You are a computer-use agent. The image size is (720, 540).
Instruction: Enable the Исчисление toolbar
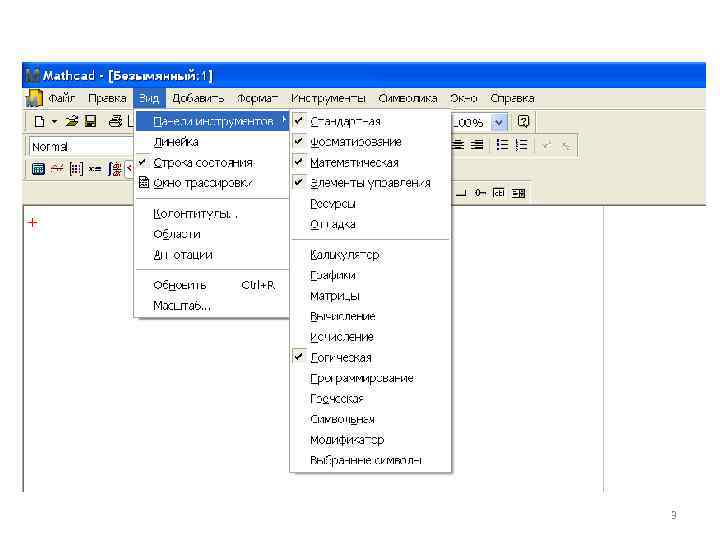coord(370,337)
